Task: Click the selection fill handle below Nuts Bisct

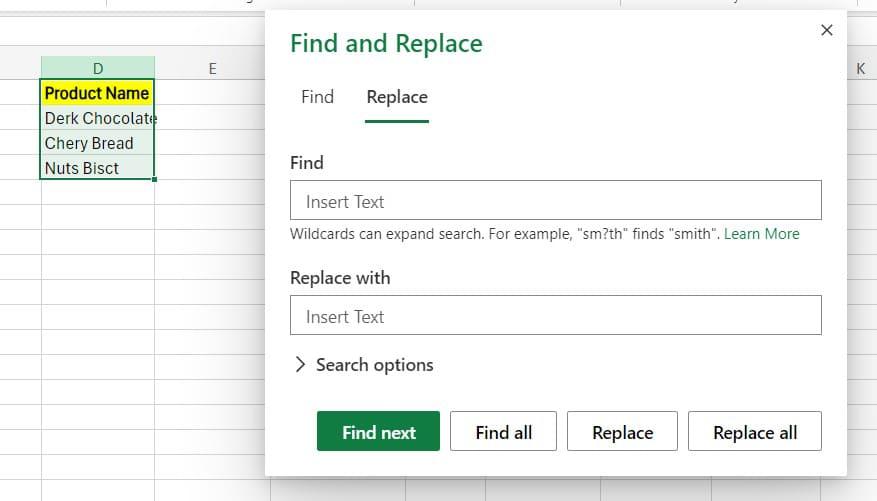Action: point(155,180)
